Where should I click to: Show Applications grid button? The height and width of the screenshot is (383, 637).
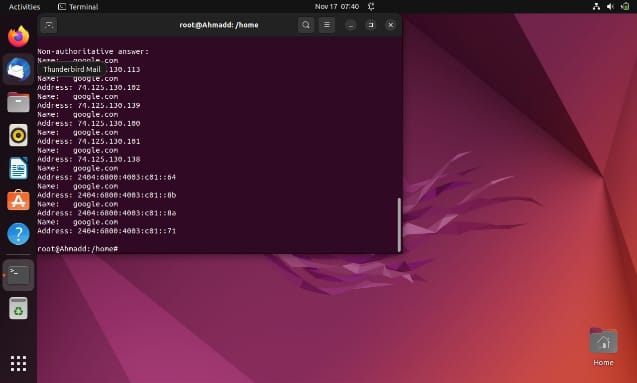[18, 364]
